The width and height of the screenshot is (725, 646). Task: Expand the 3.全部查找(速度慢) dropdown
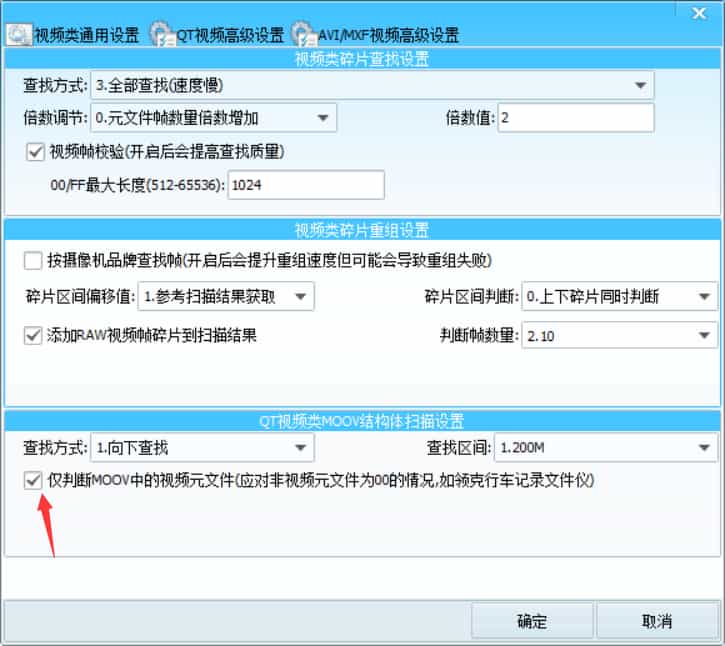[372, 85]
